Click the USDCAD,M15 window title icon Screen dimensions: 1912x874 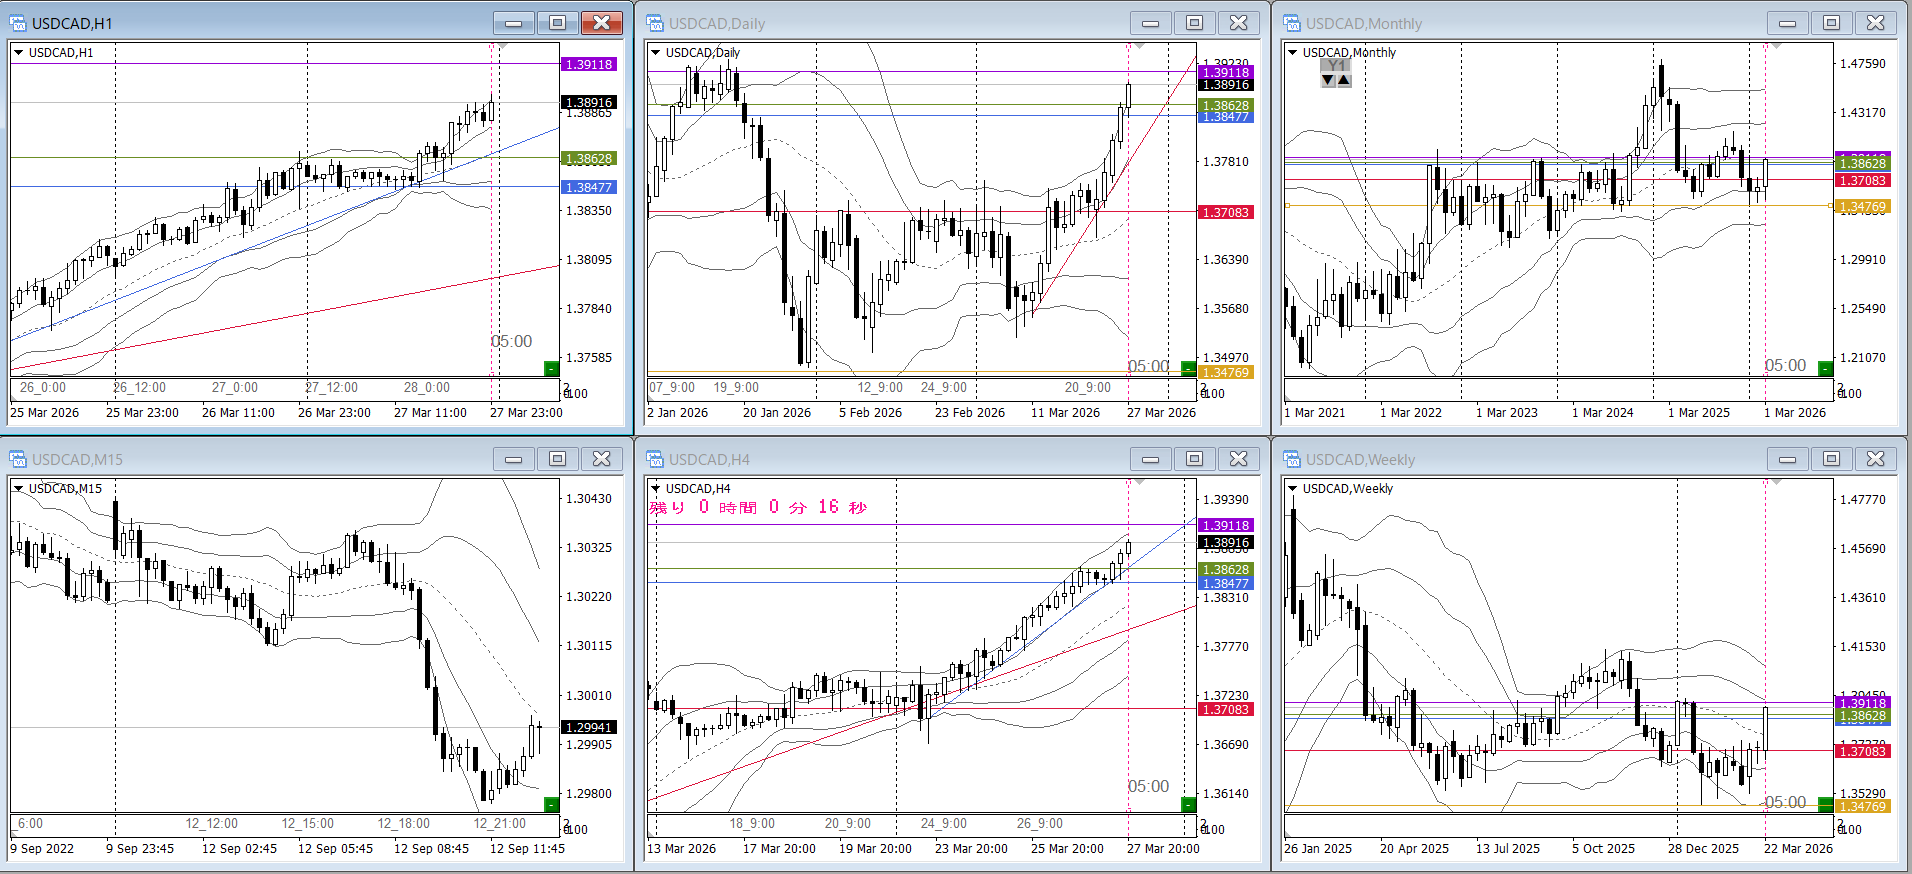(18, 459)
